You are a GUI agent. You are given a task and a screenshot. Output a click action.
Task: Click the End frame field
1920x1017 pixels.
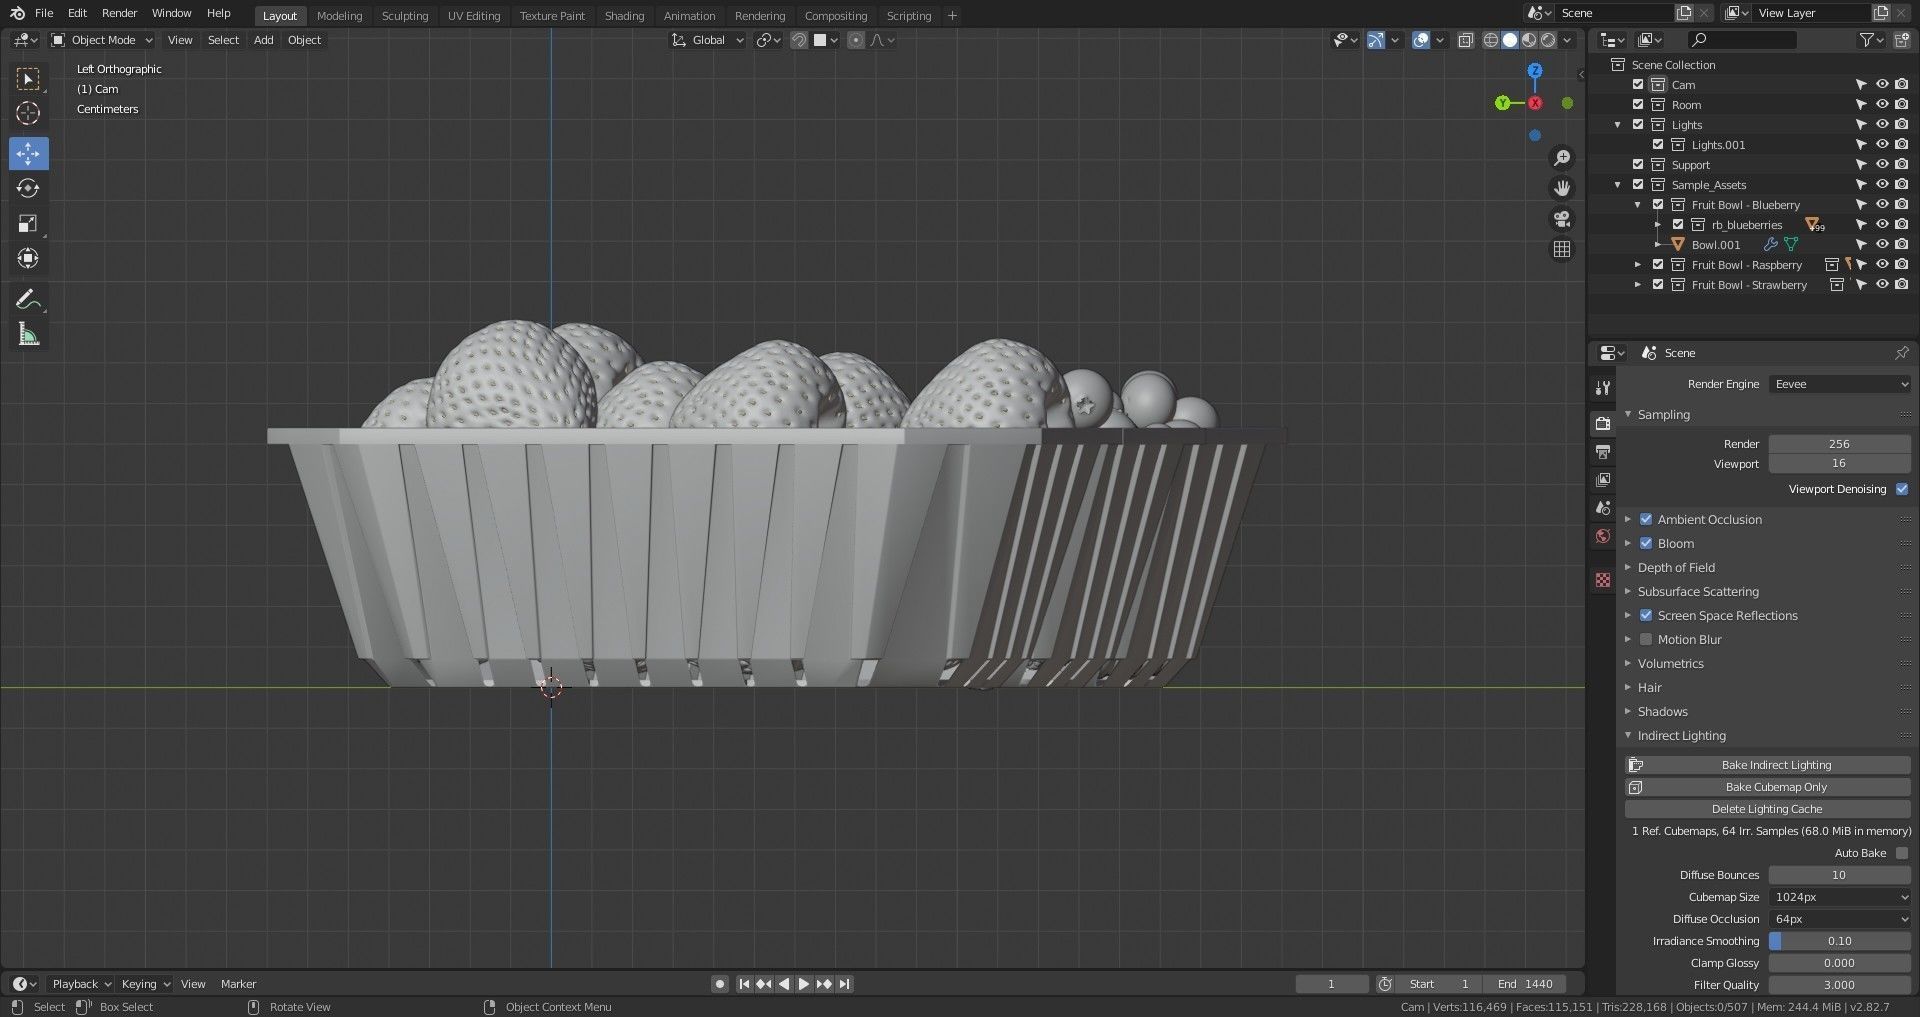click(x=1525, y=984)
